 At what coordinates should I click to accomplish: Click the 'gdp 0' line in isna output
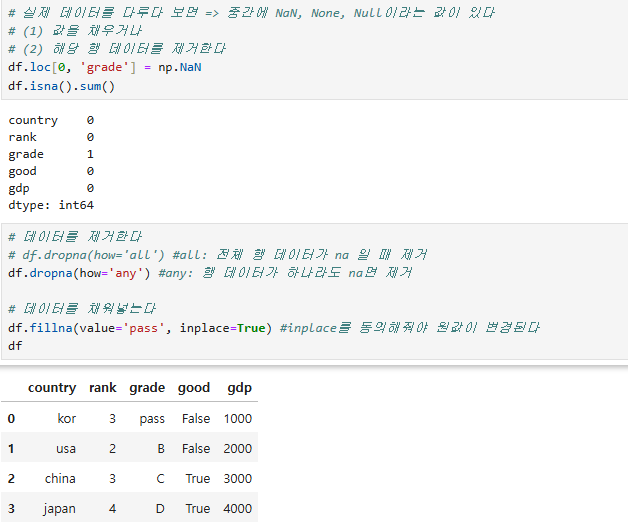[x=51, y=188]
